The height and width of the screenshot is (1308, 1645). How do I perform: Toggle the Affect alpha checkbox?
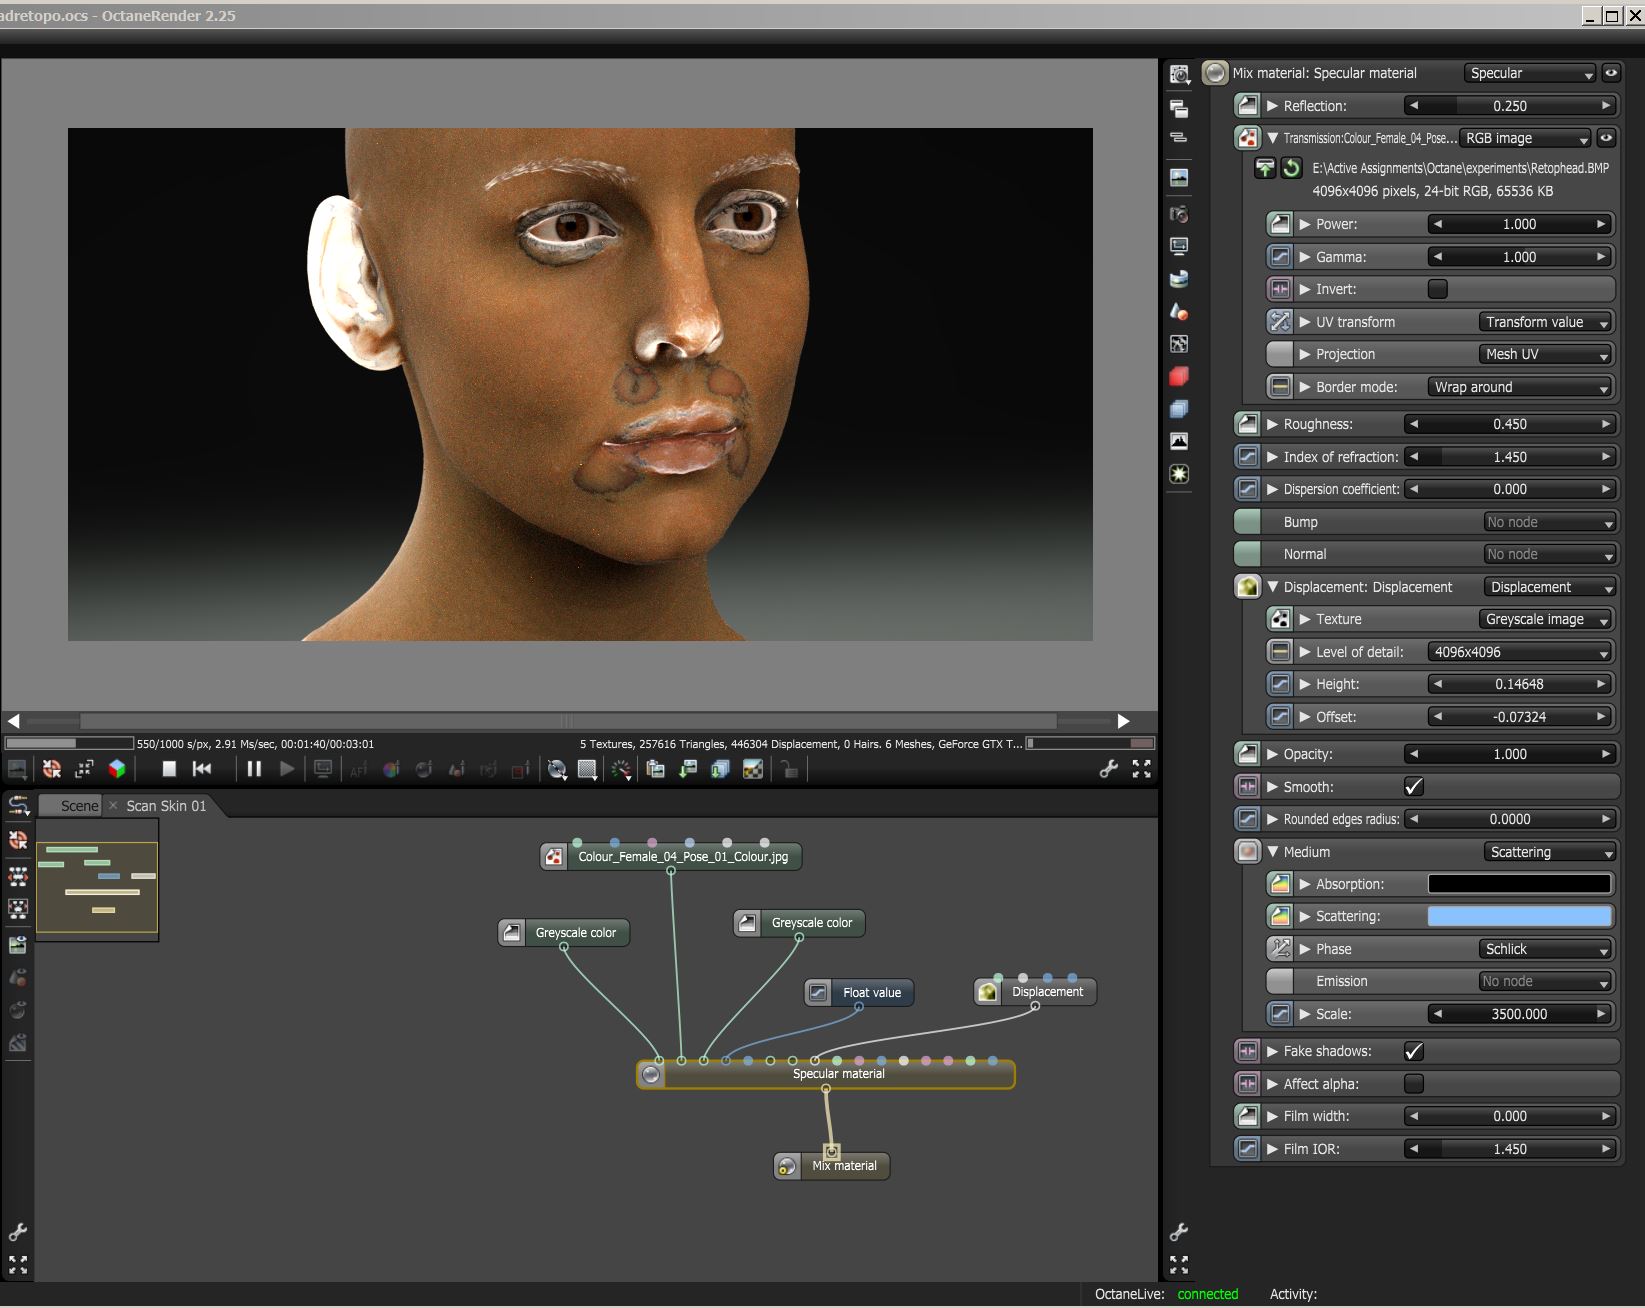tap(1413, 1084)
